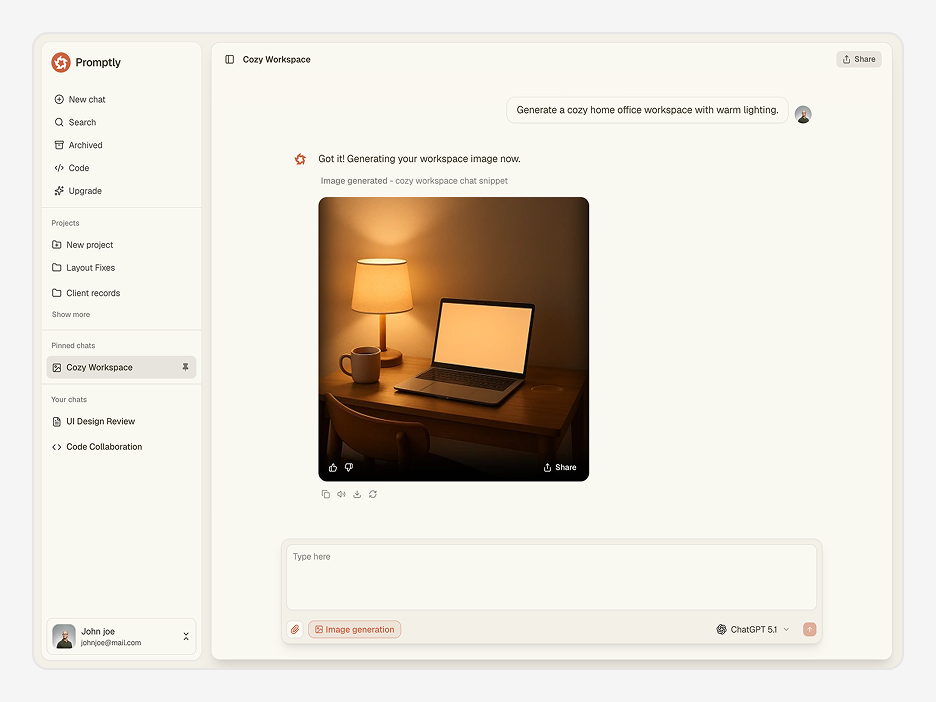936x702 pixels.
Task: Open the Code section
Action: (72, 168)
